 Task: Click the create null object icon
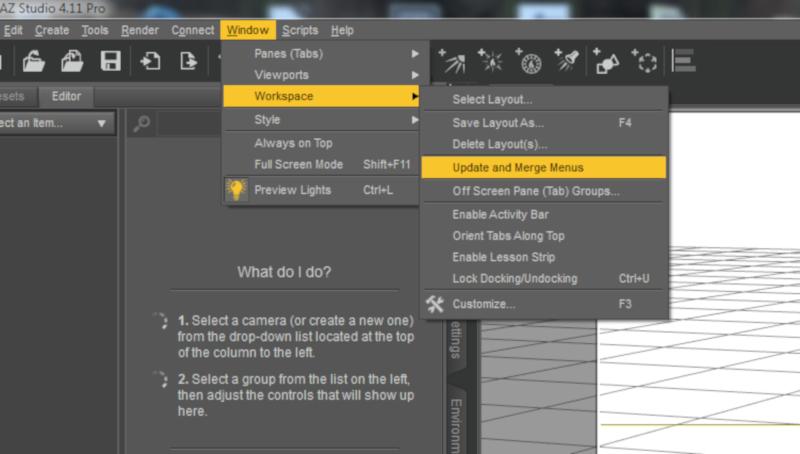[644, 62]
